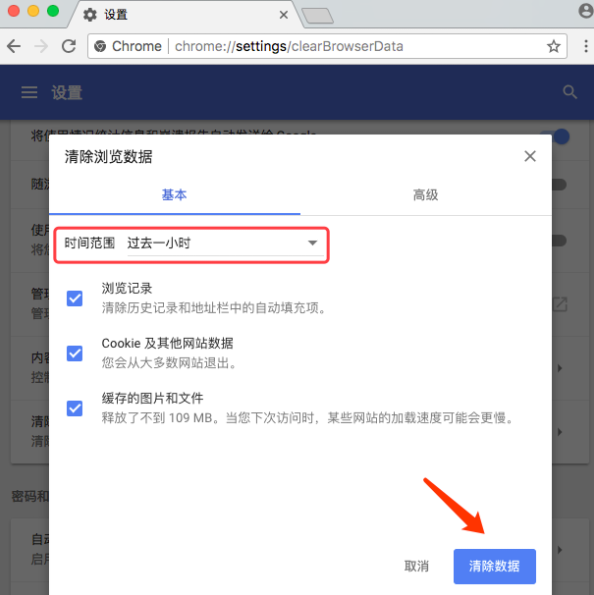This screenshot has height=595, width=594.
Task: Open the settings hamburger menu
Action: 29,92
